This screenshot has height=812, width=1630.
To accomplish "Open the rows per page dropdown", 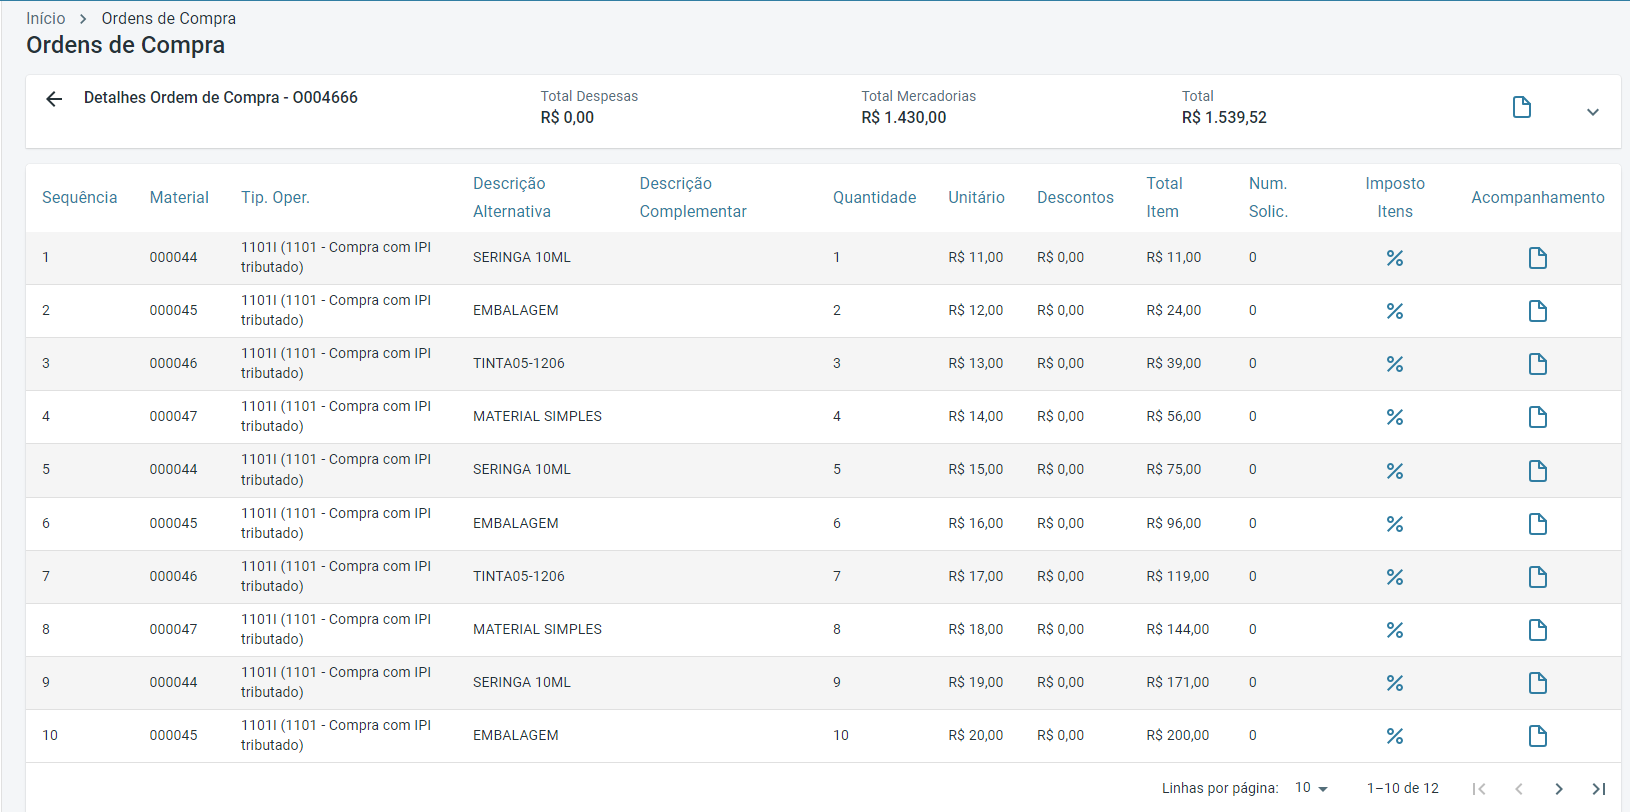I will (1311, 788).
